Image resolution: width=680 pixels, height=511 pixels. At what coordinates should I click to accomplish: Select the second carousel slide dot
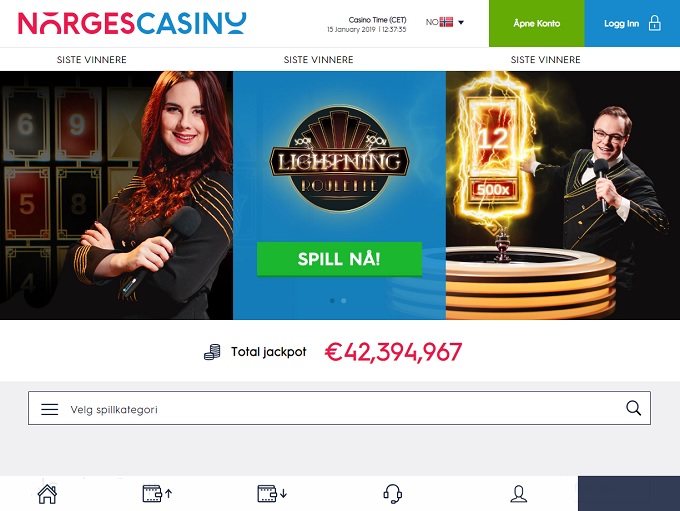[x=343, y=301]
